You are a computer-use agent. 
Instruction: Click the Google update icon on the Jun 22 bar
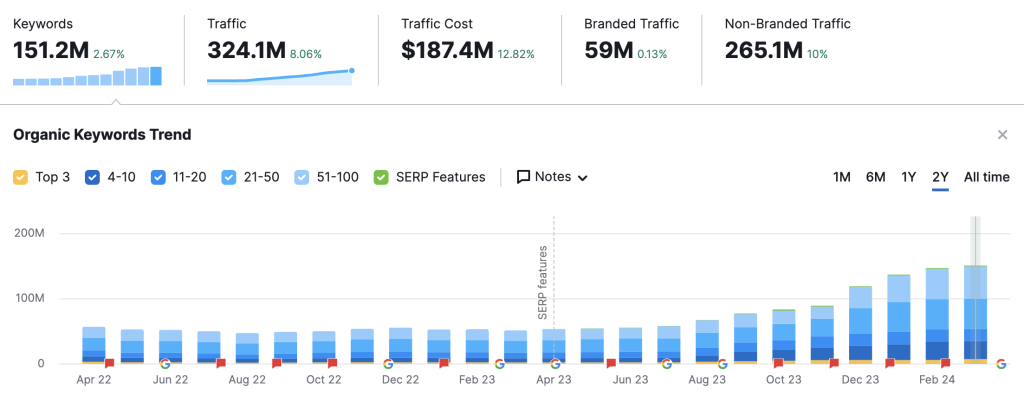pyautogui.click(x=165, y=364)
